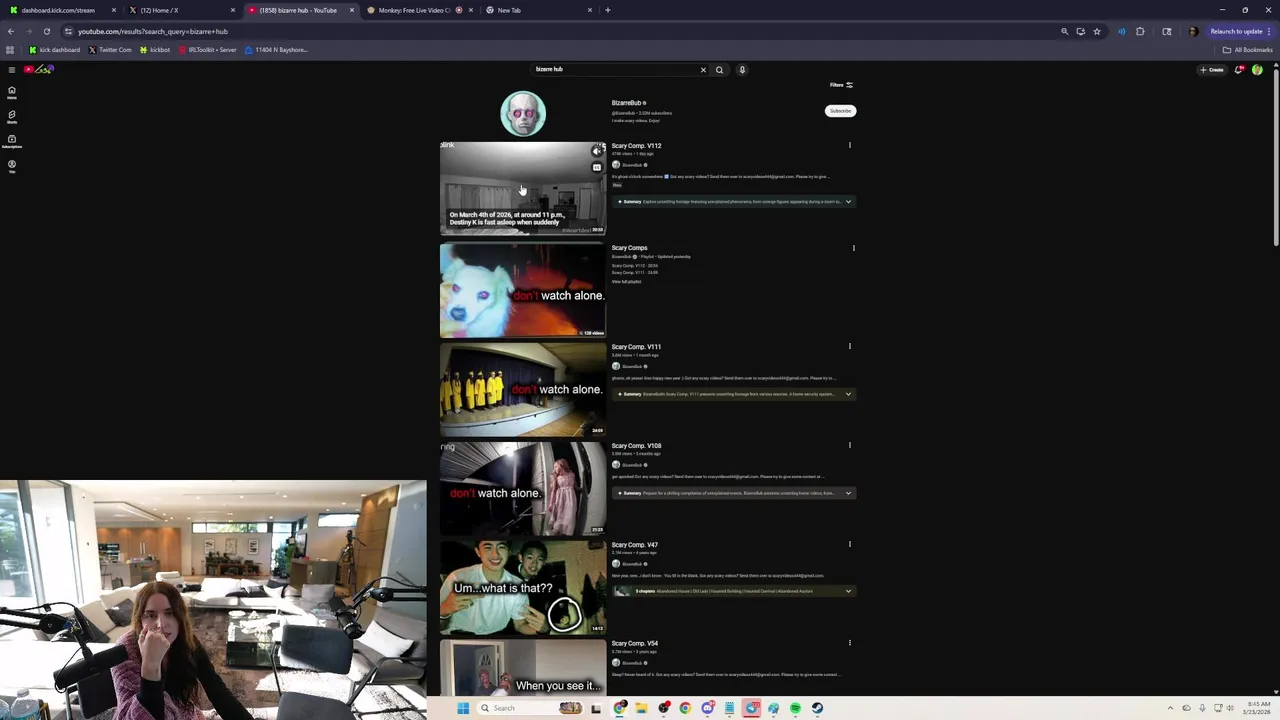The image size is (1280, 720).
Task: Open more options for Scary Comps playlist
Action: (x=853, y=248)
